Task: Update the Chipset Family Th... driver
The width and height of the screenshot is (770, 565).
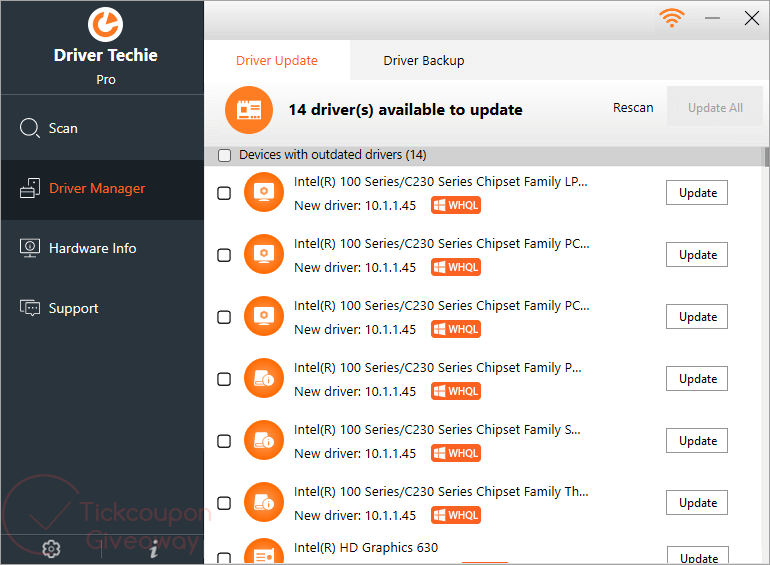Action: (697, 503)
